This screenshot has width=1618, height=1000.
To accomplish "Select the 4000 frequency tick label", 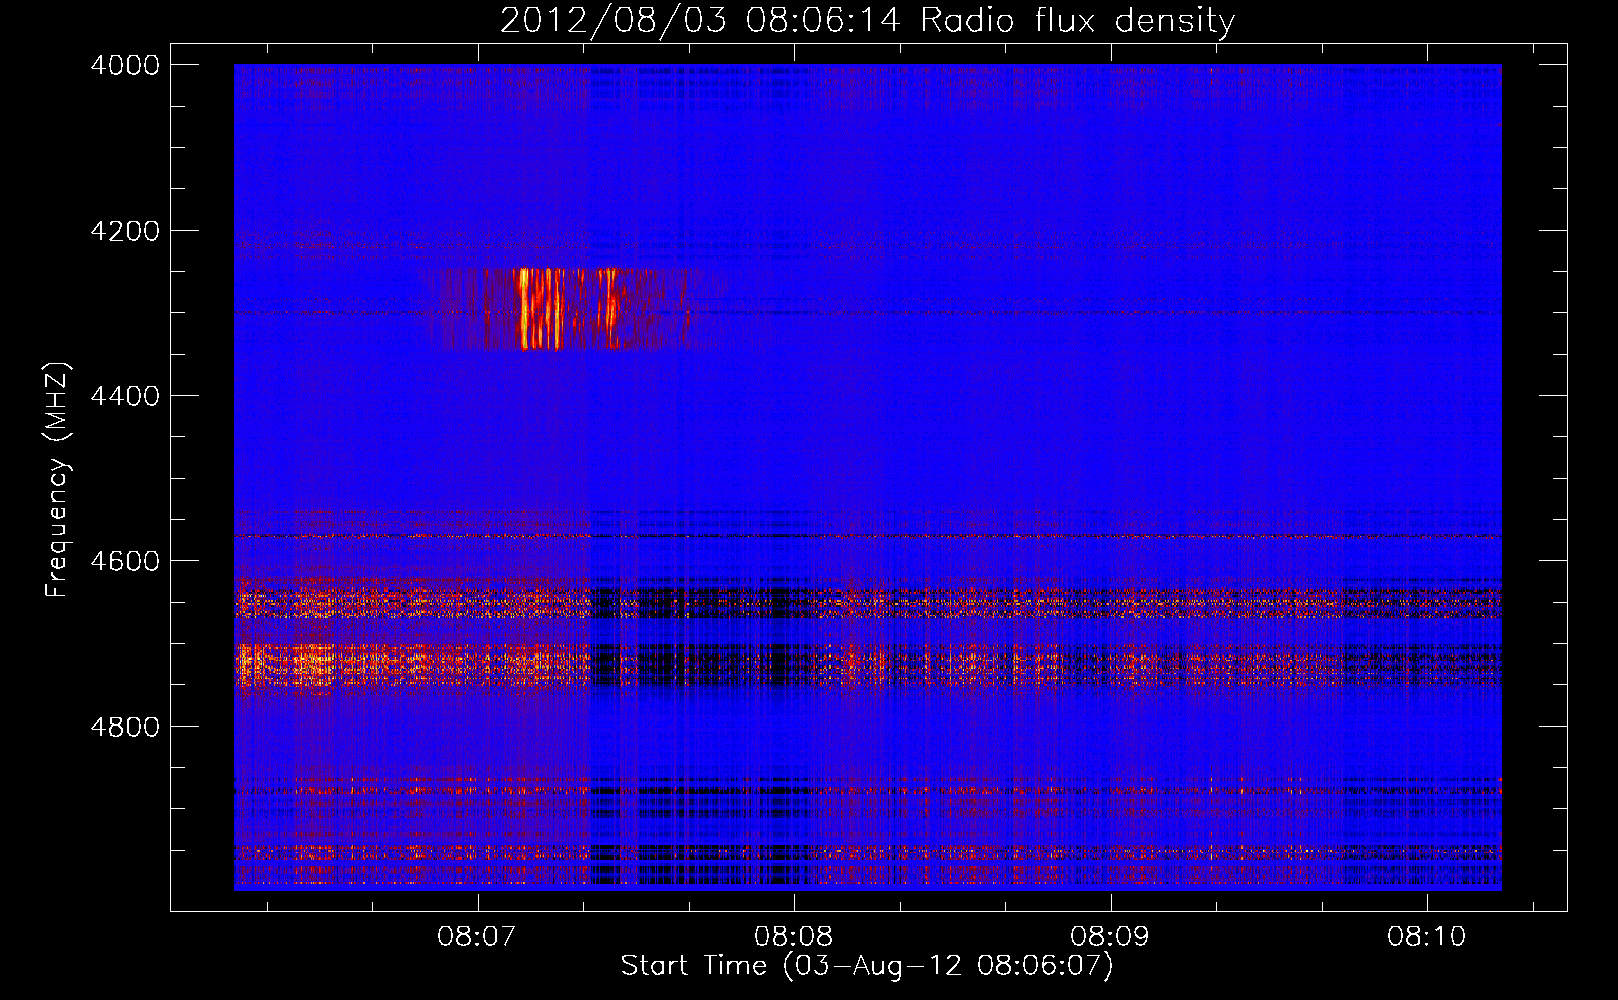I will [x=125, y=65].
